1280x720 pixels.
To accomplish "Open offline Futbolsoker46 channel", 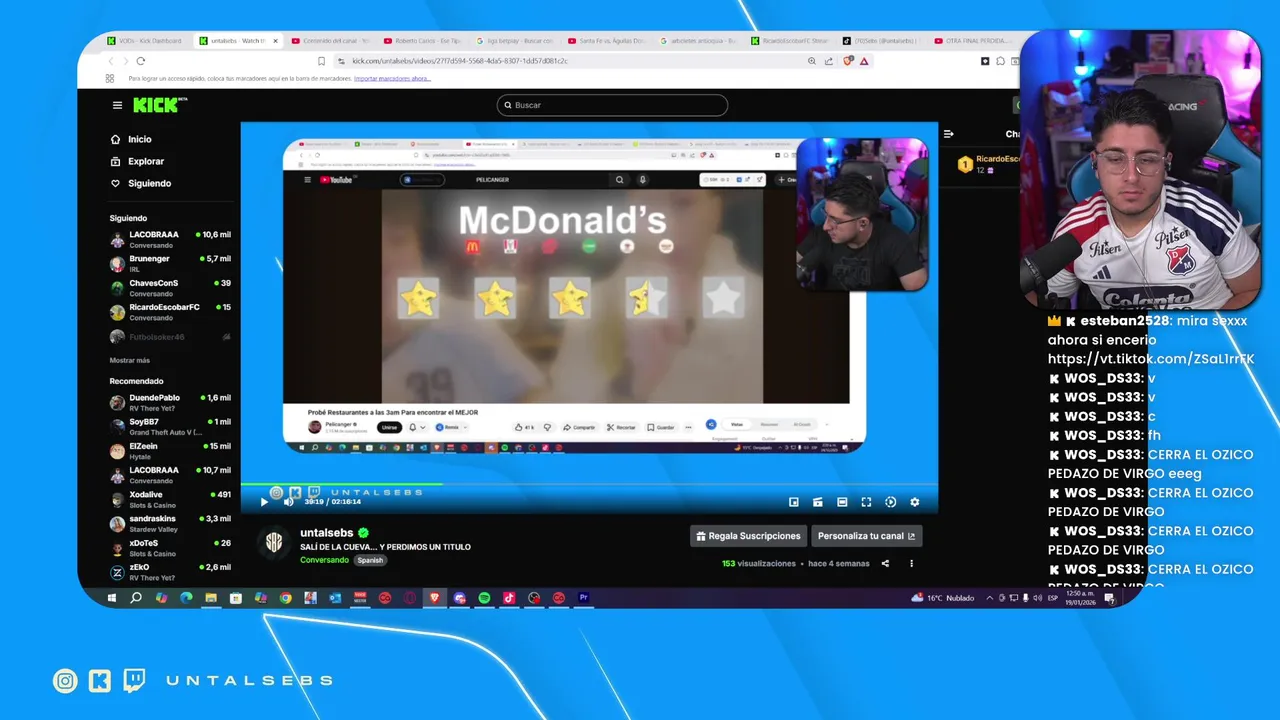I will click(170, 337).
